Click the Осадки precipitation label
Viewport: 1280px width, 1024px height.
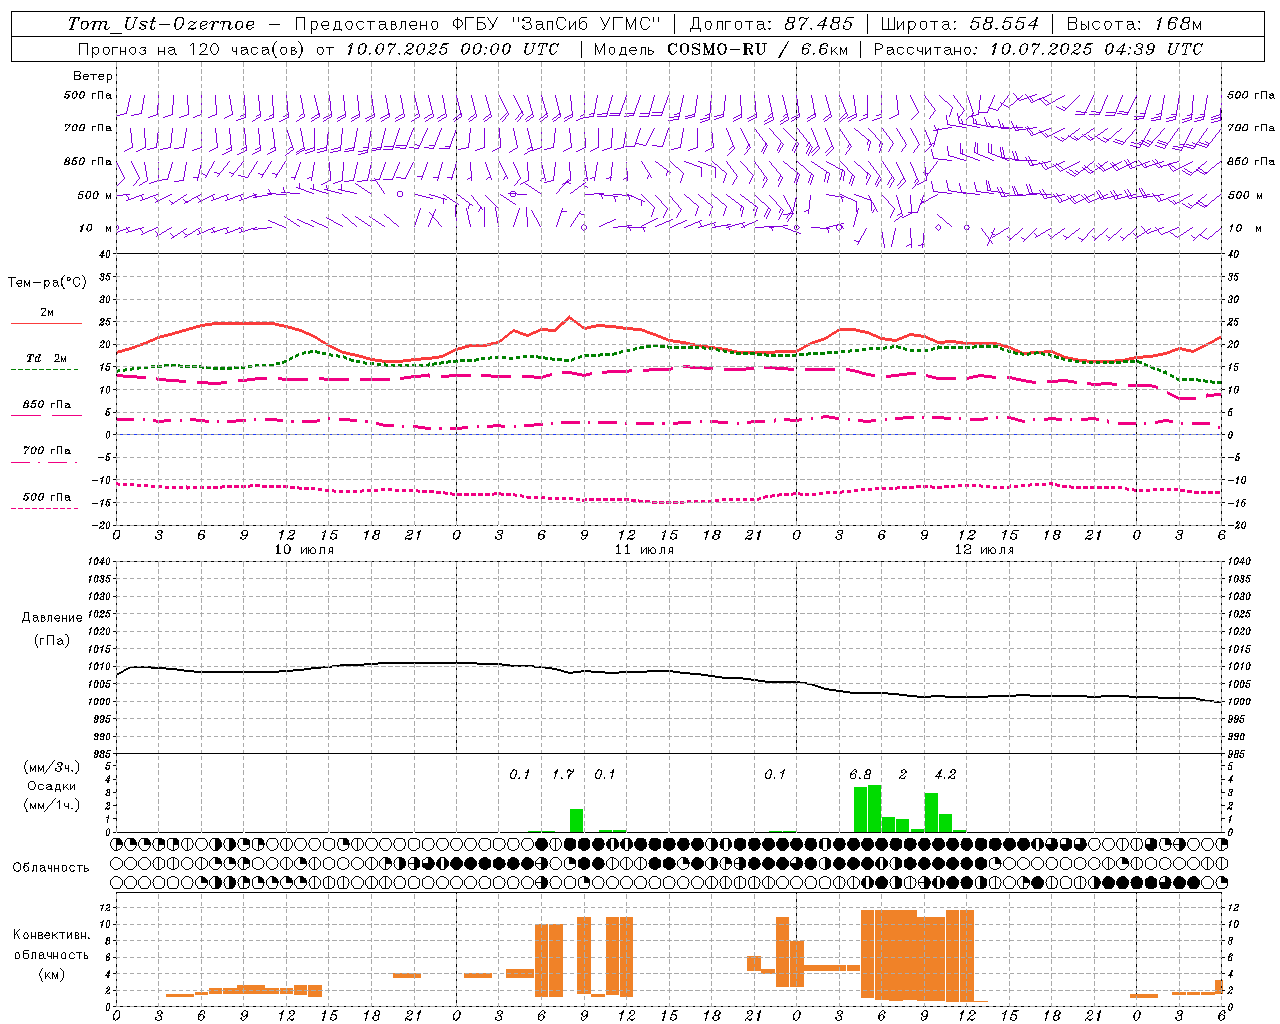pos(52,786)
